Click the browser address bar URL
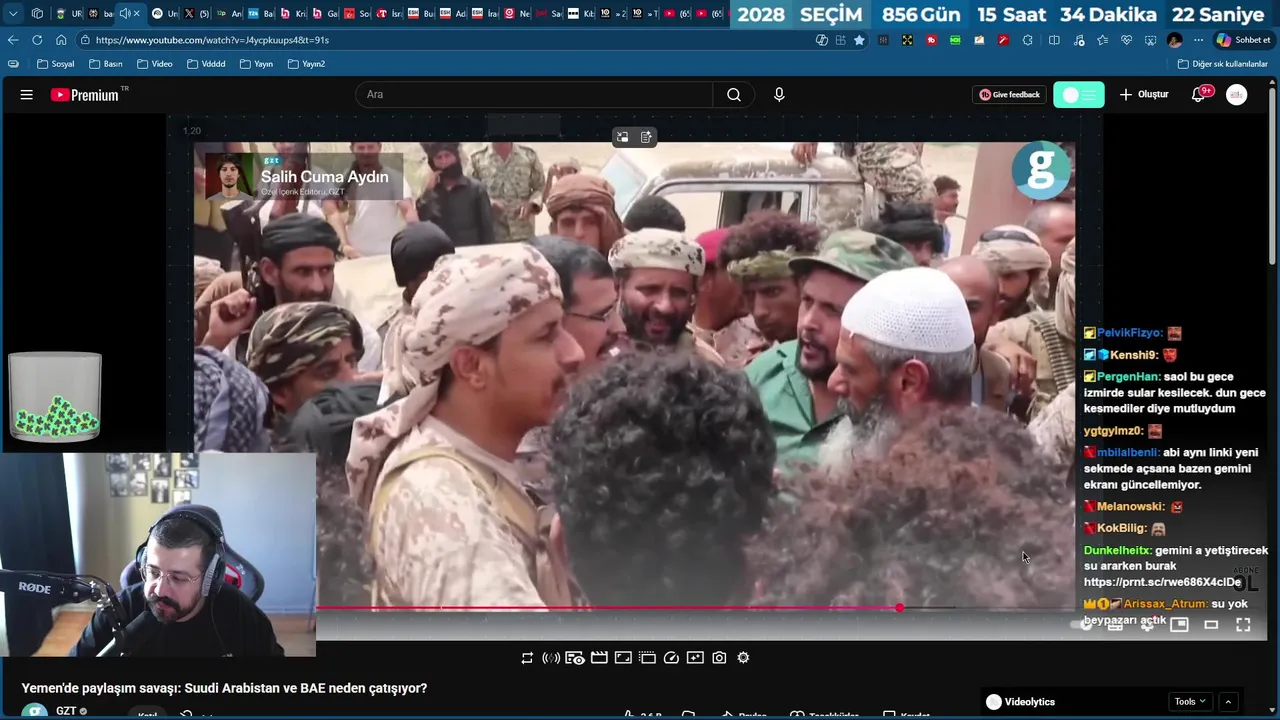This screenshot has height=720, width=1280. click(x=212, y=40)
